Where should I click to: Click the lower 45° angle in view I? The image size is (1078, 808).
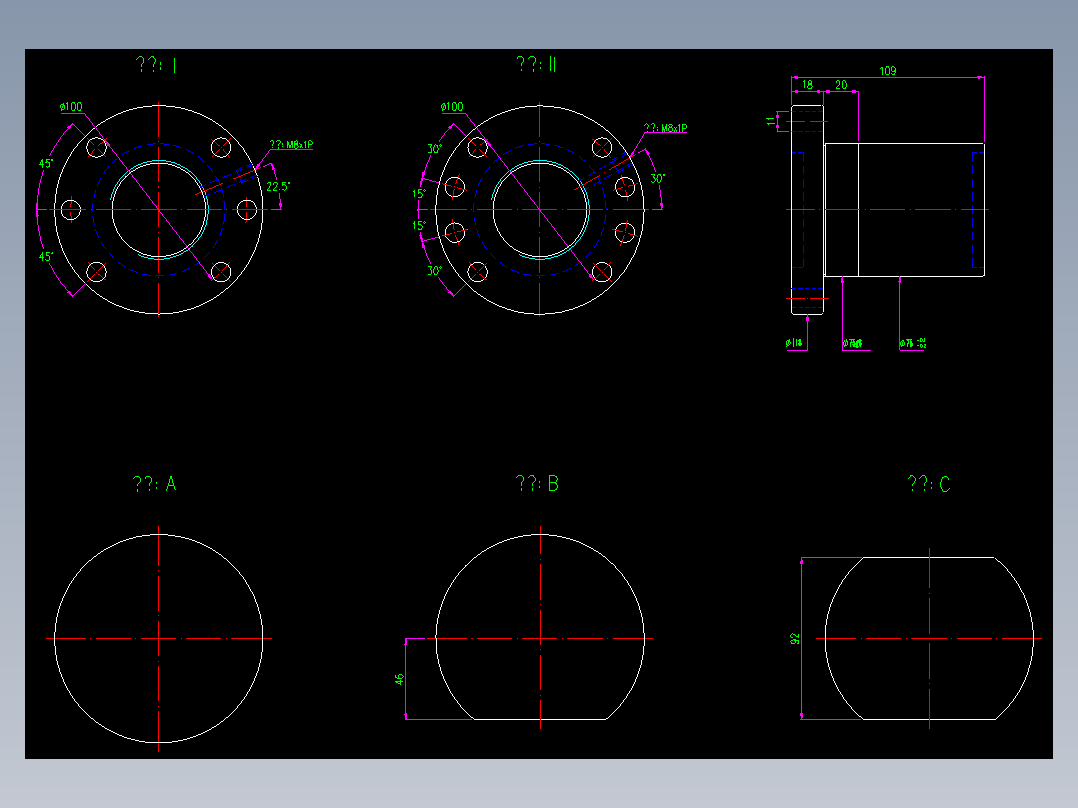point(45,256)
